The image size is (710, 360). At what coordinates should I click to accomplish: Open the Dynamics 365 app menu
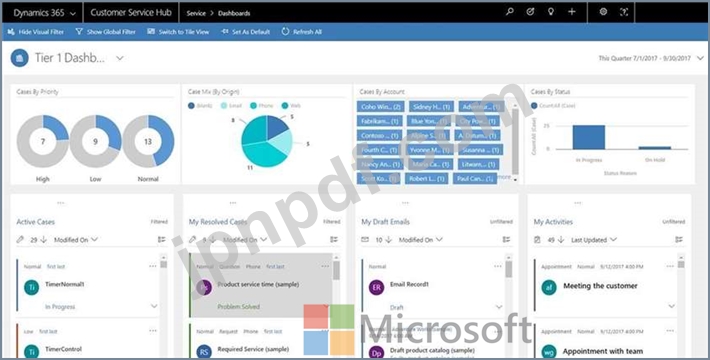click(x=44, y=13)
